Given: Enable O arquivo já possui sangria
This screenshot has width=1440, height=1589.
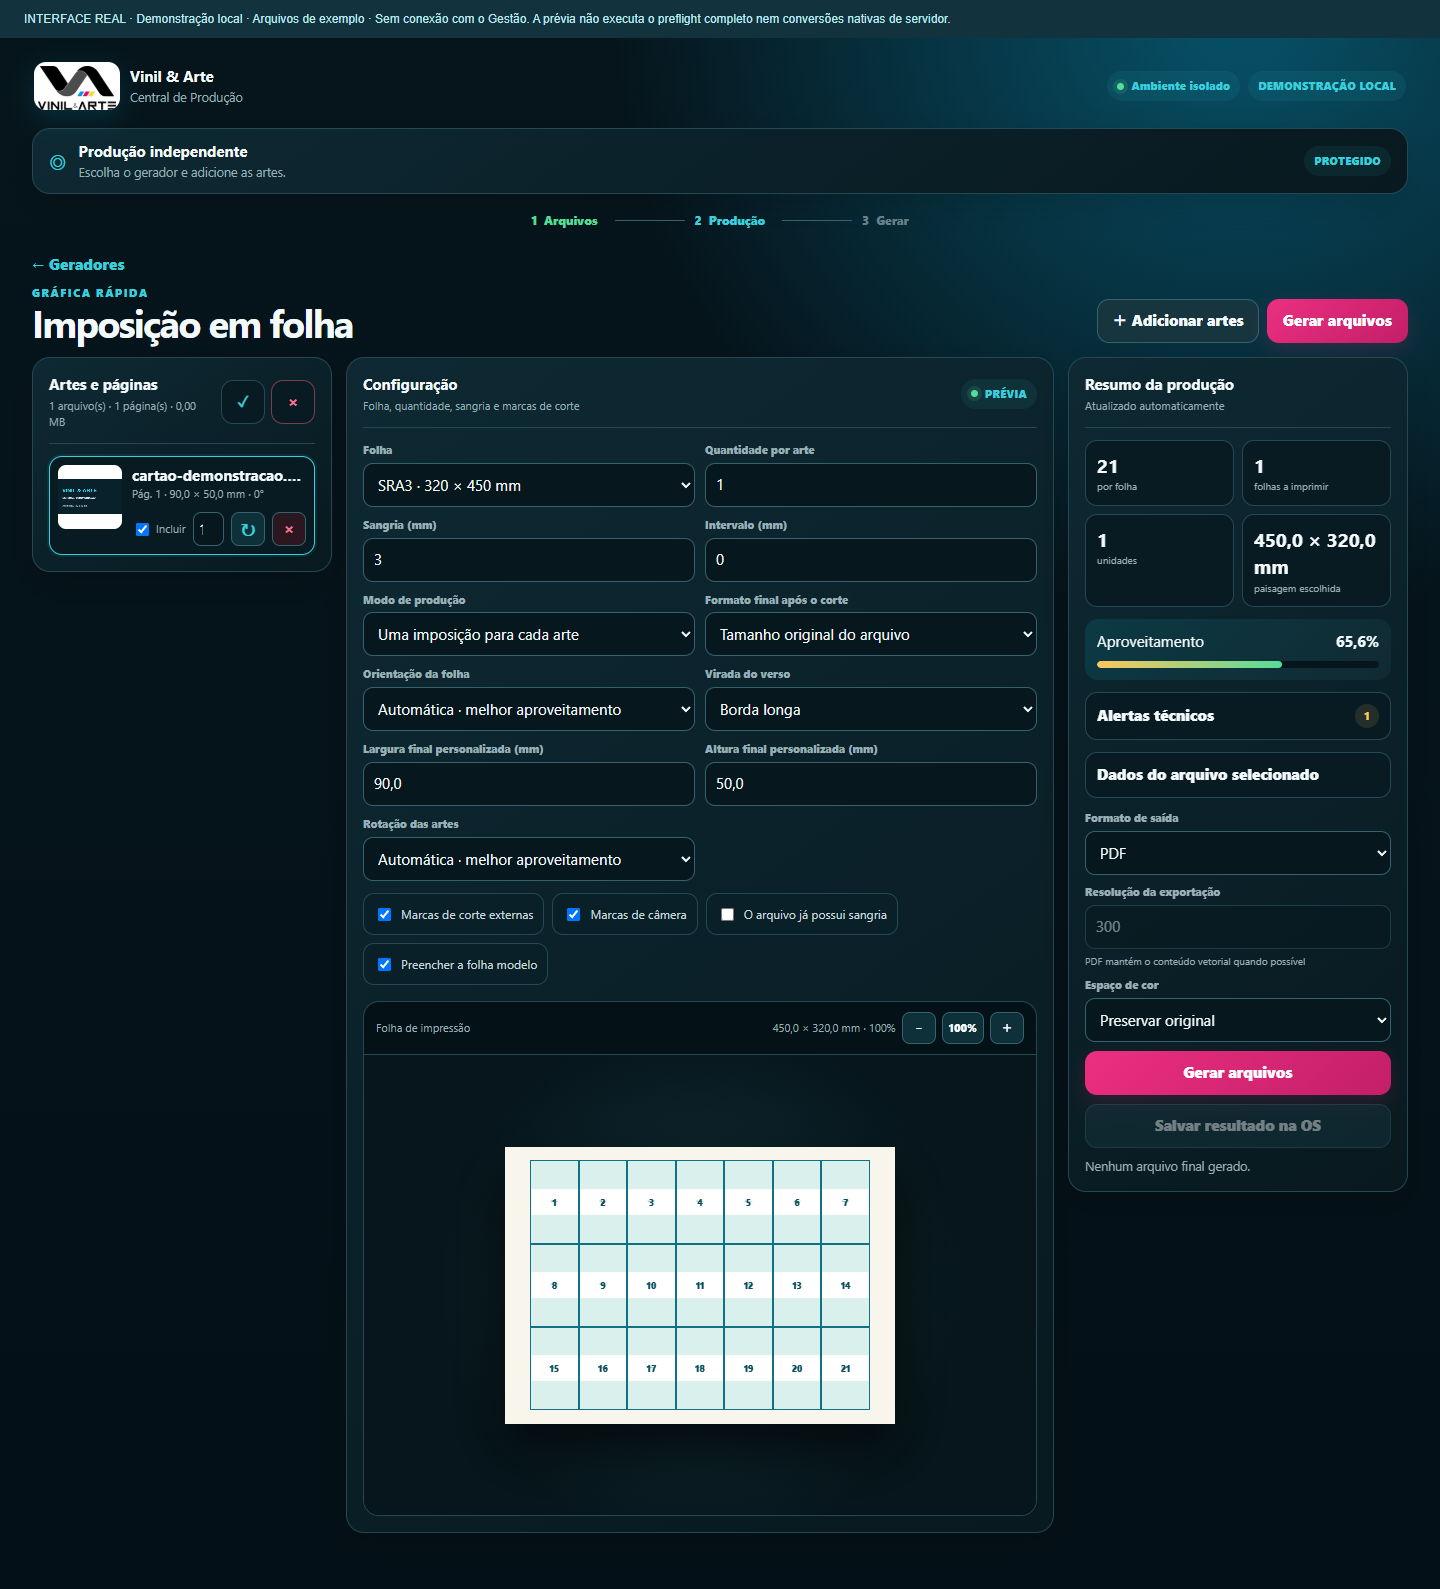Looking at the screenshot, I should point(727,914).
